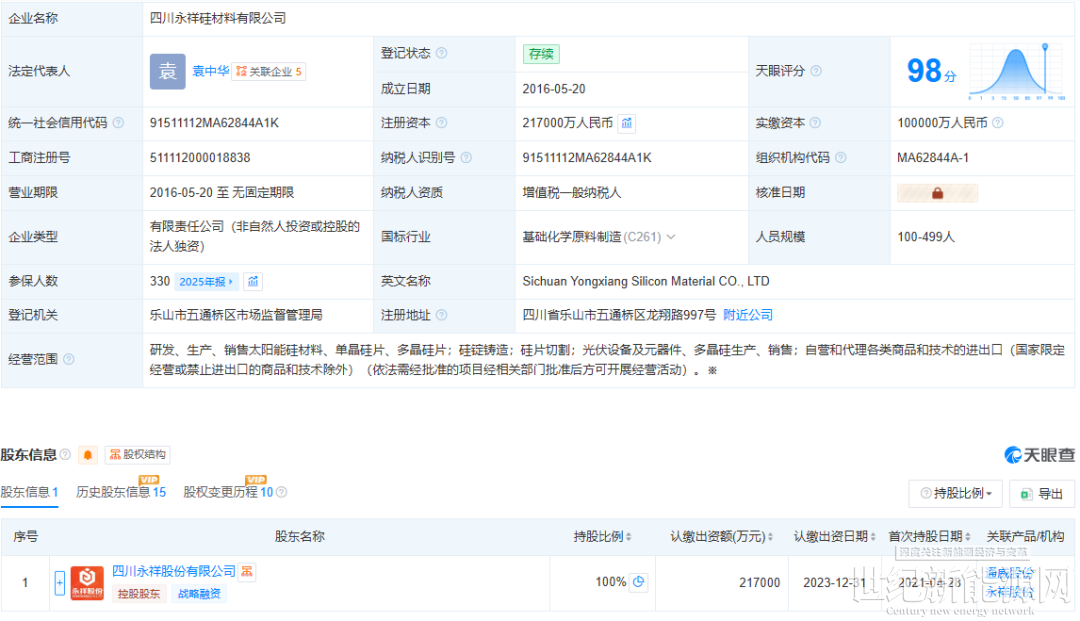The image size is (1080, 621).
Task: Select credit code 91511112MA62844A1K under 统一社会信用代码
Action: click(214, 123)
